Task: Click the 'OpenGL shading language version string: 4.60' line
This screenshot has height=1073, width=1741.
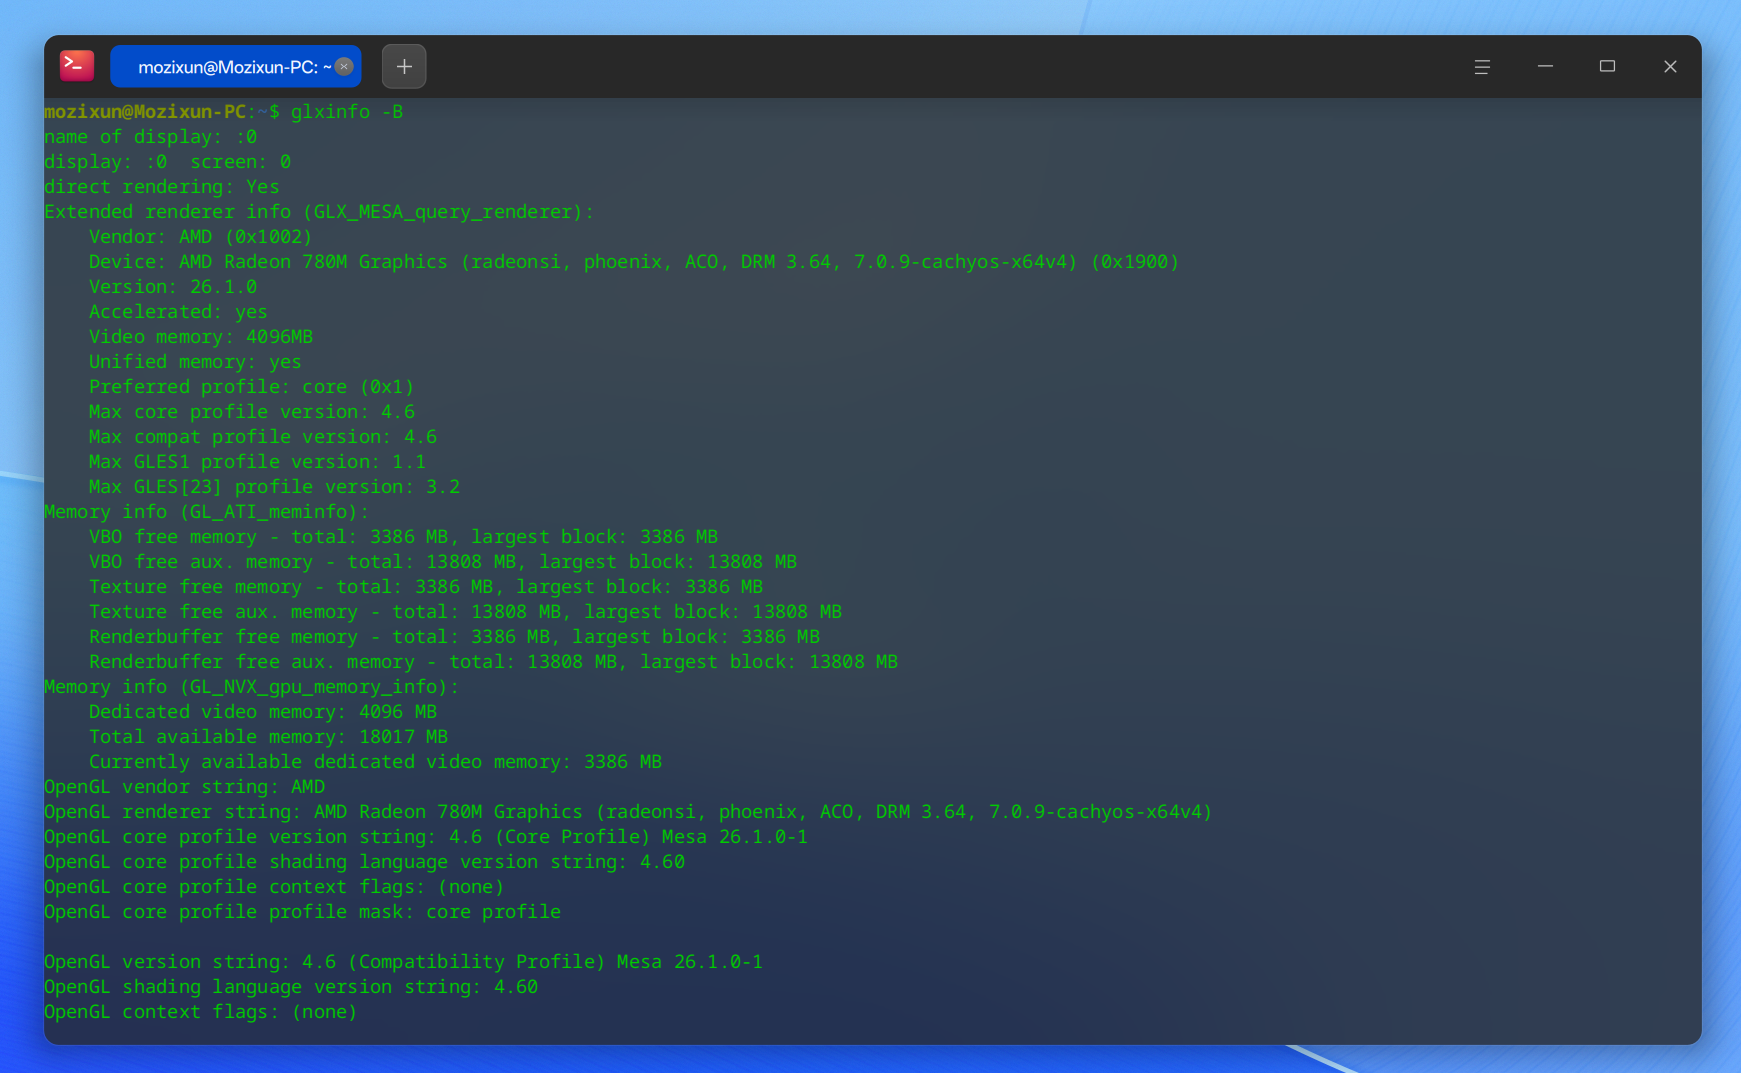Action: tap(291, 987)
